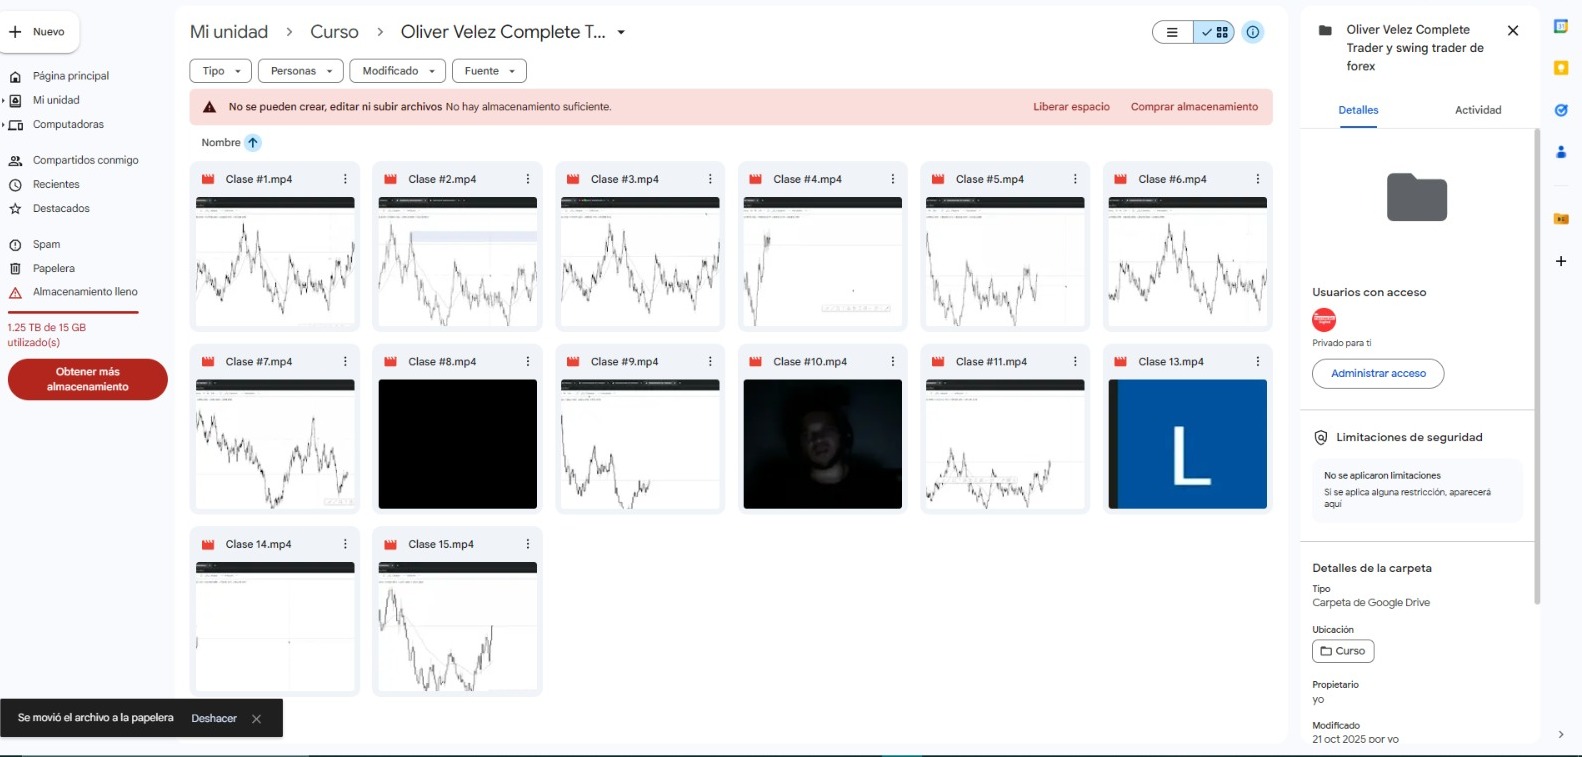
Task: Open Almacenamiento lleno section
Action: pos(85,292)
